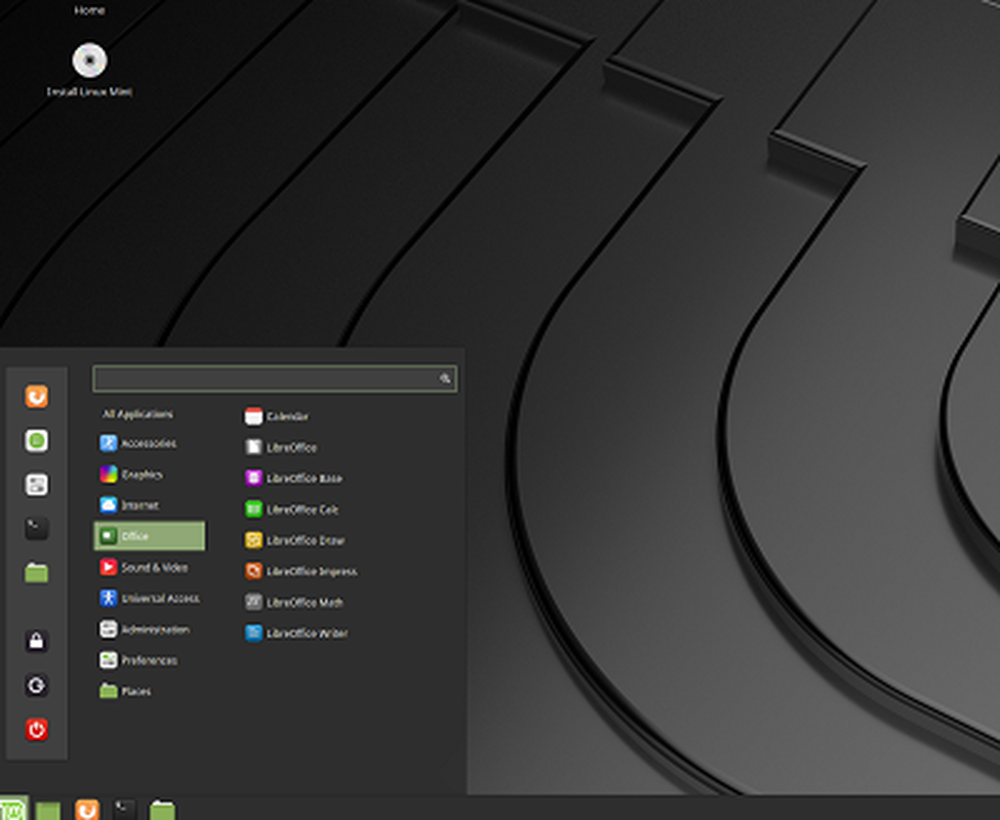1000x820 pixels.
Task: Log out via the sidebar logout icon
Action: pos(35,686)
